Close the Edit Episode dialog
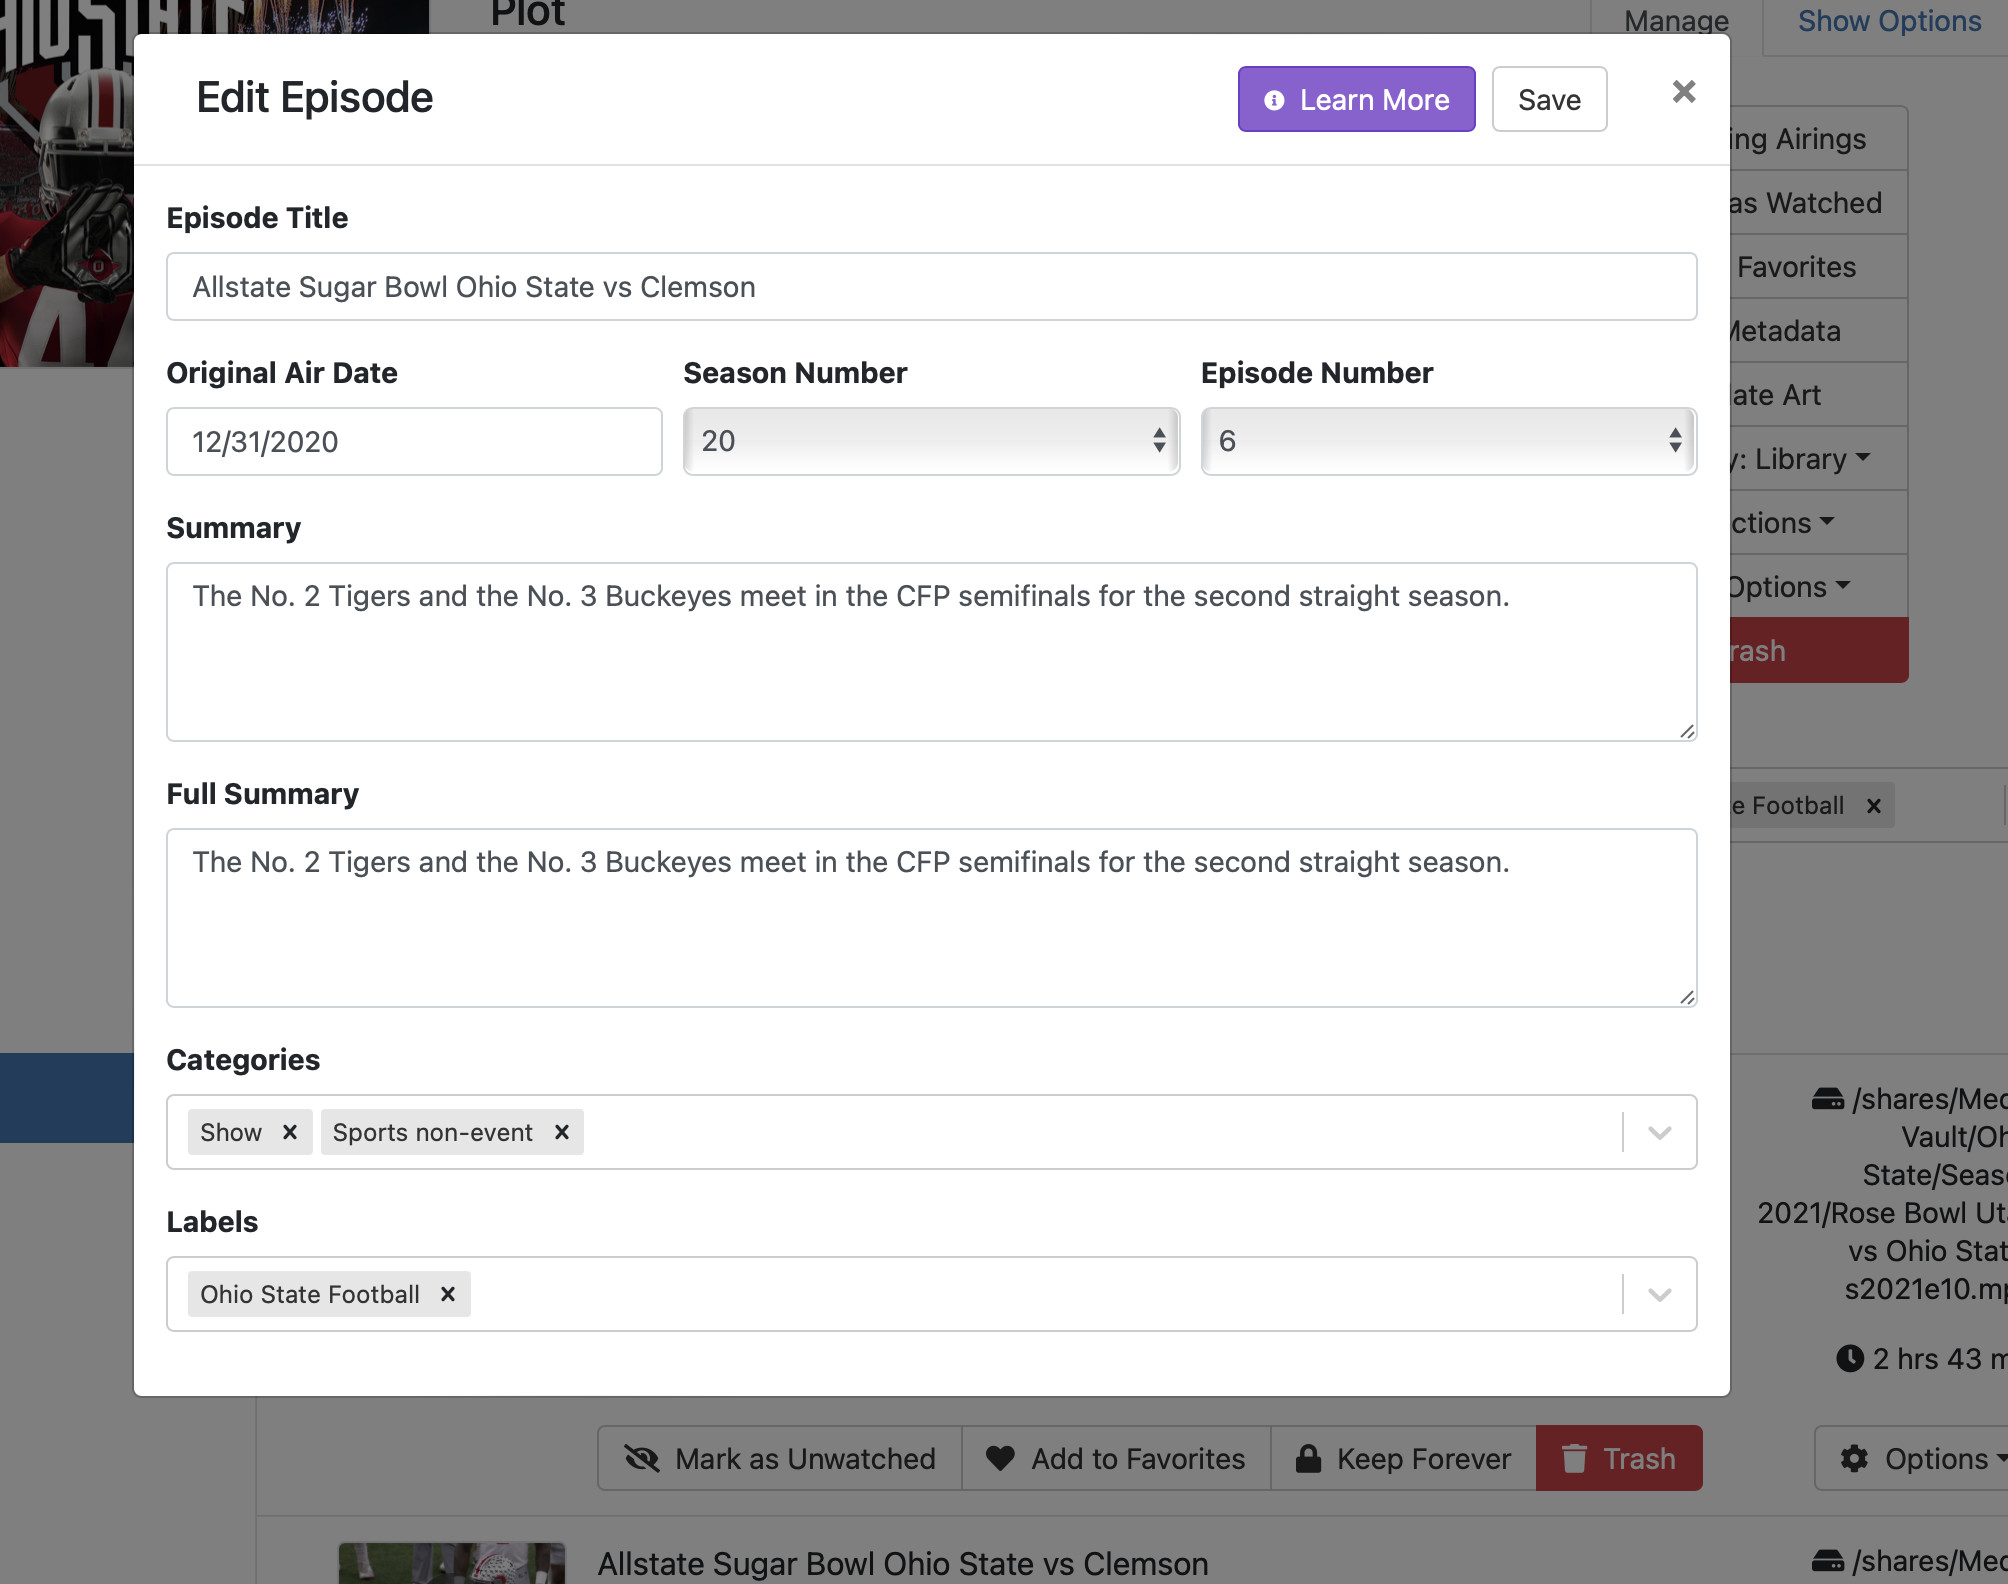The width and height of the screenshot is (2008, 1584). point(1684,92)
